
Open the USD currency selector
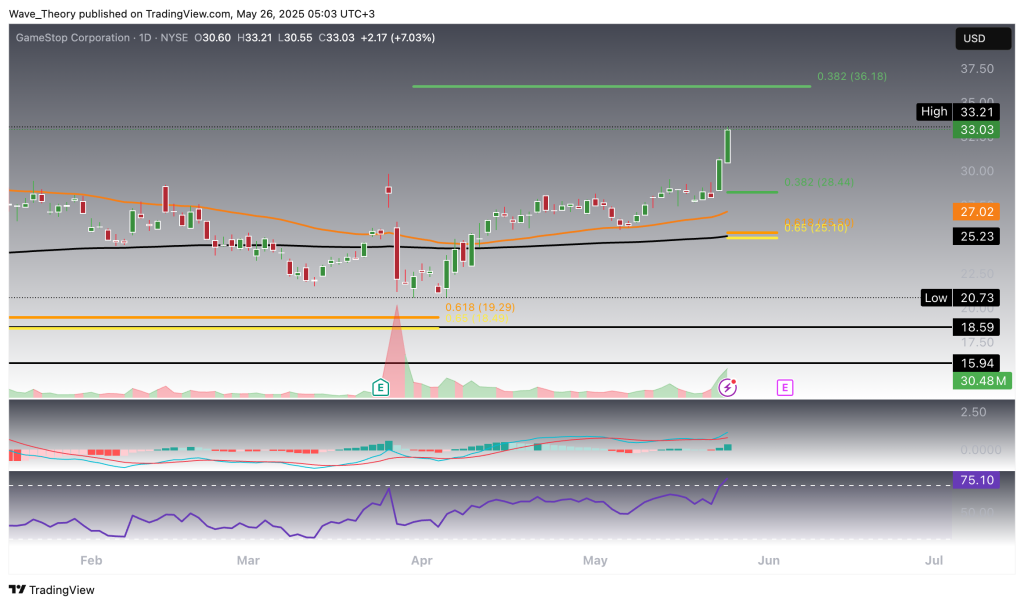click(x=974, y=38)
